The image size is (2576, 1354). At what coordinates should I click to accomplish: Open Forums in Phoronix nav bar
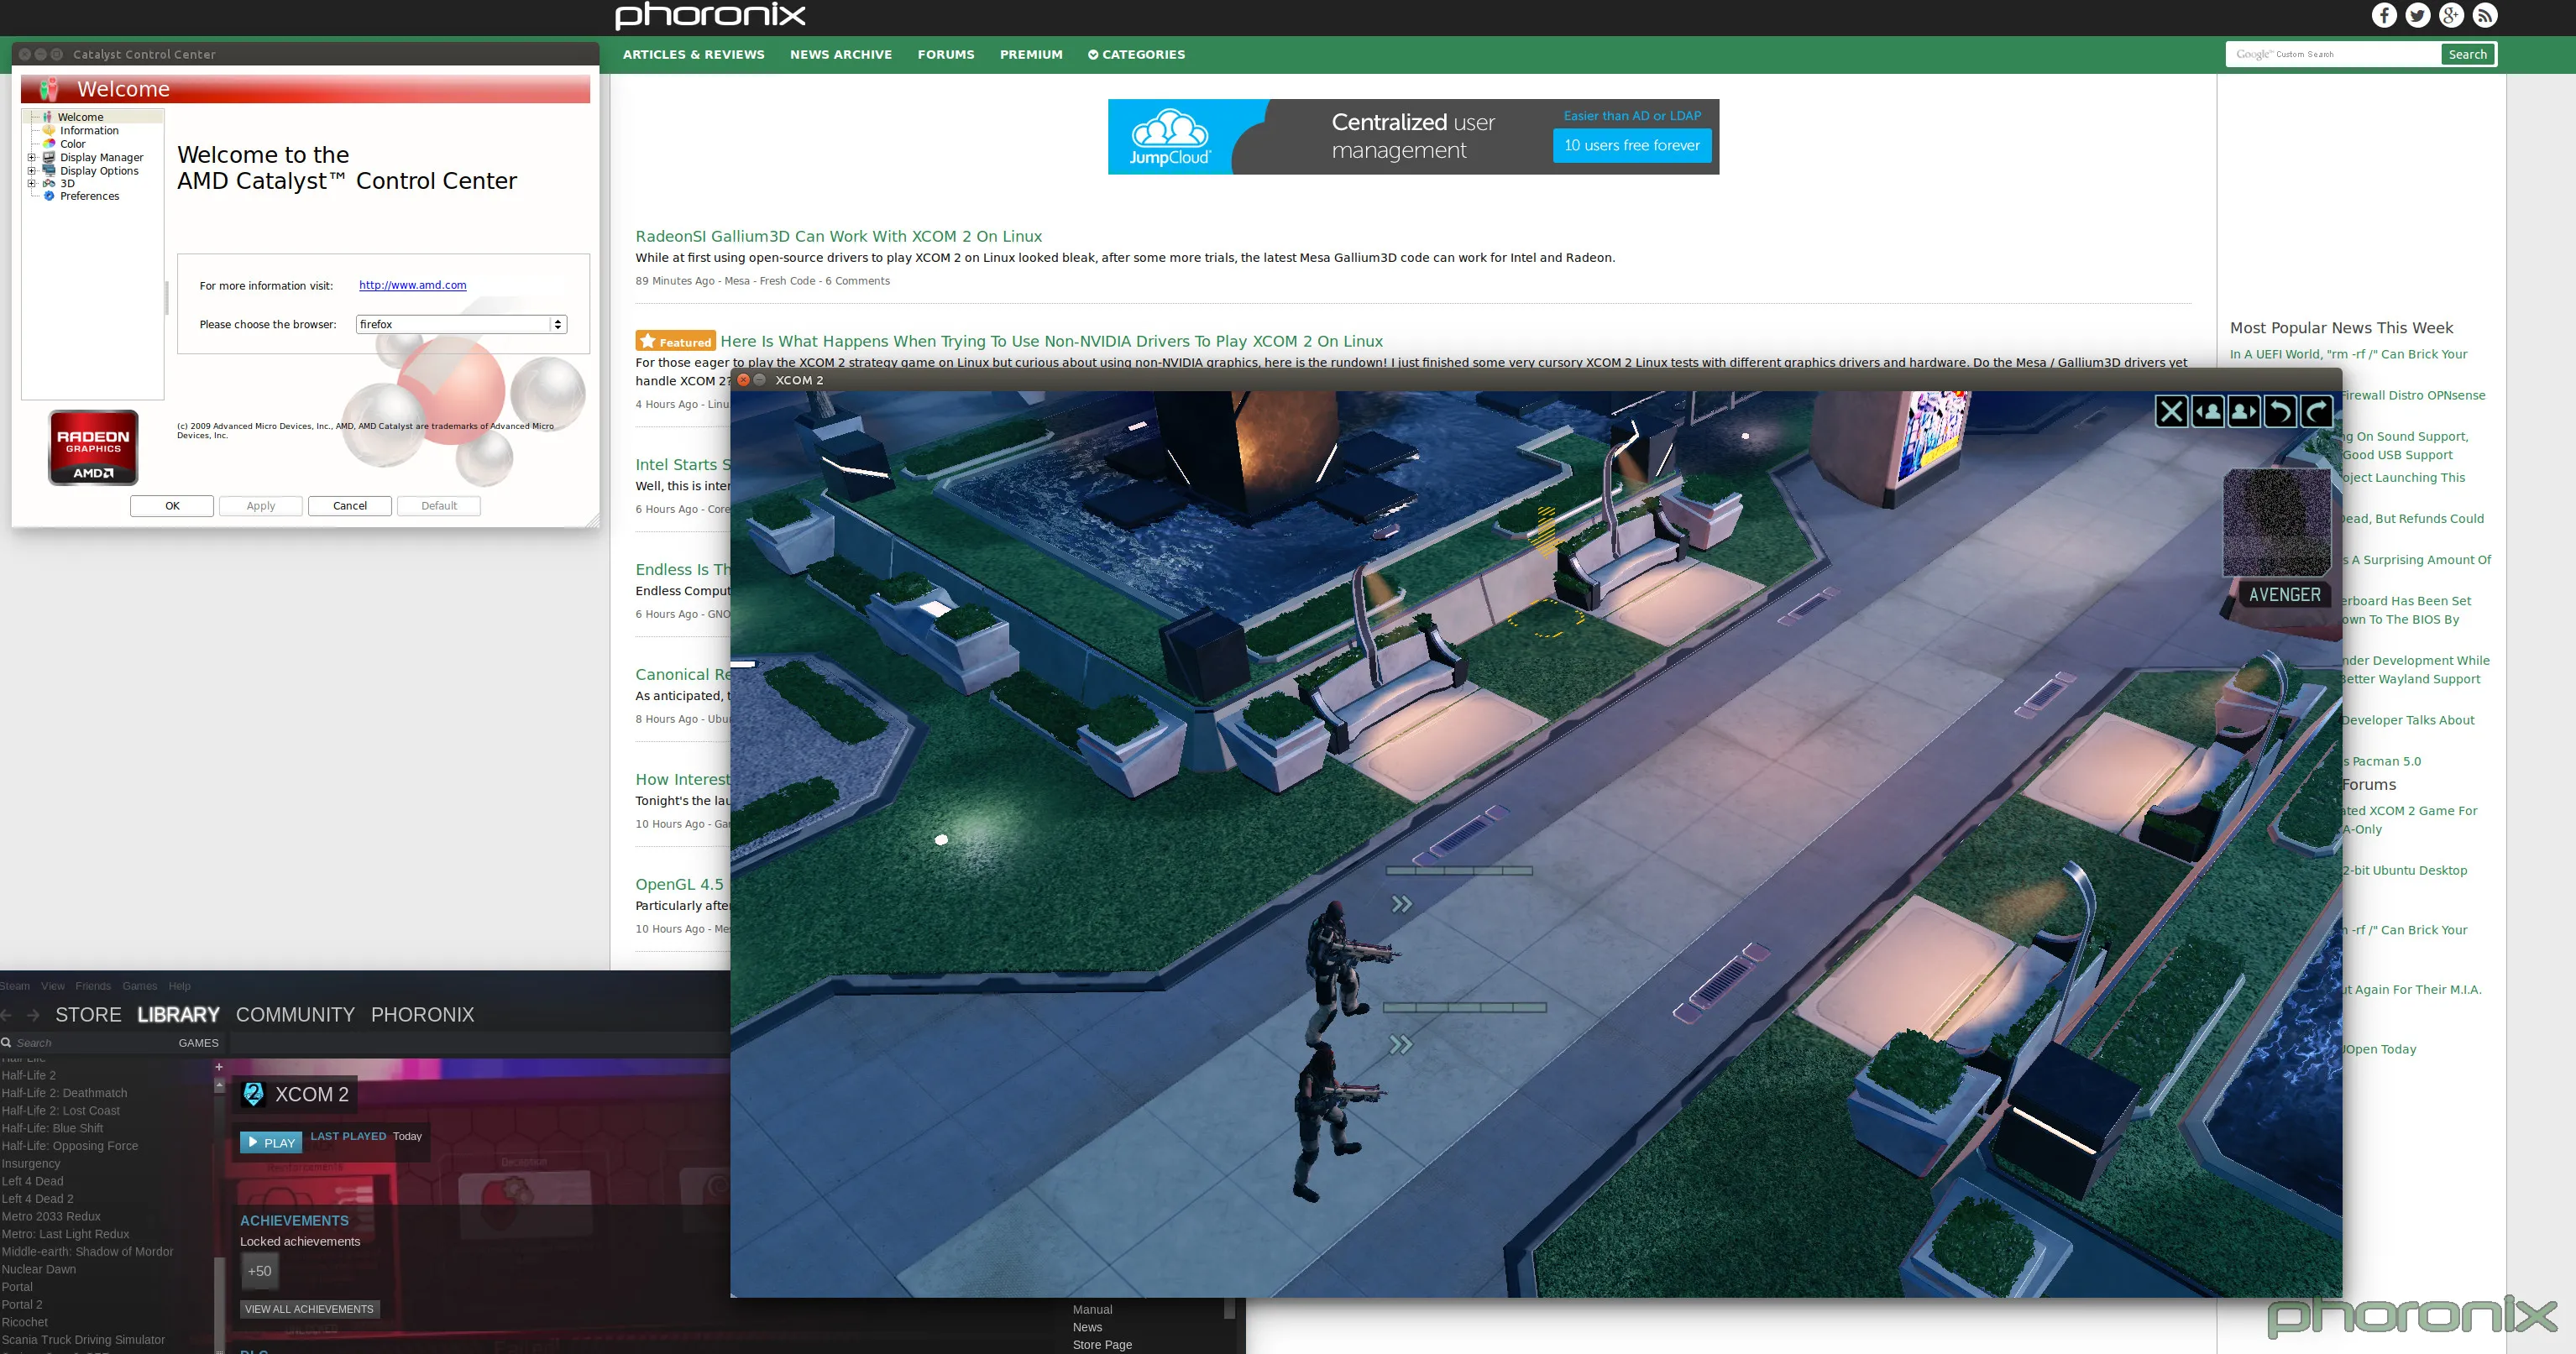pos(945,55)
